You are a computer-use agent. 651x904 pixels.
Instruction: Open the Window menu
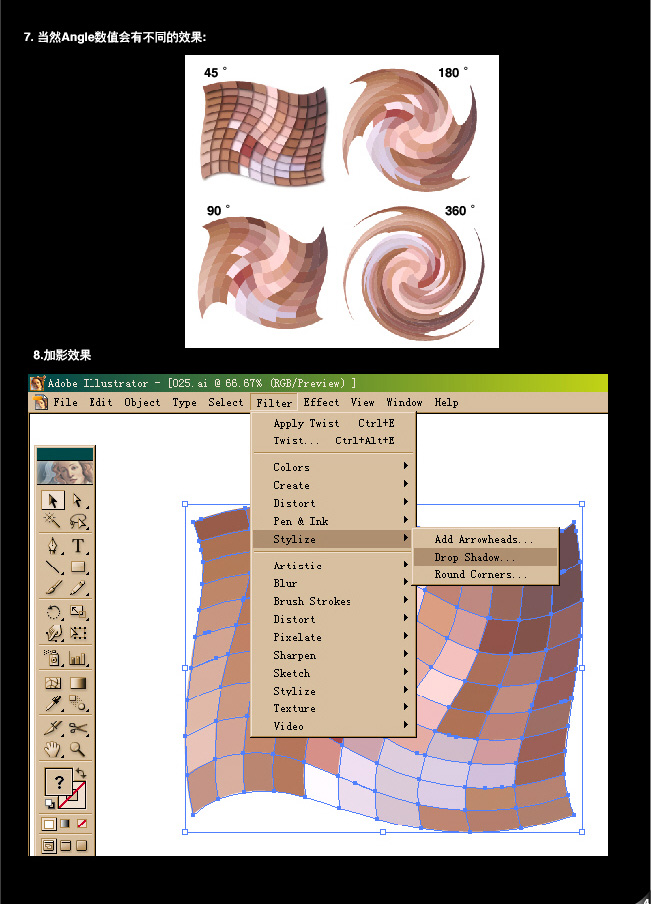tap(404, 402)
